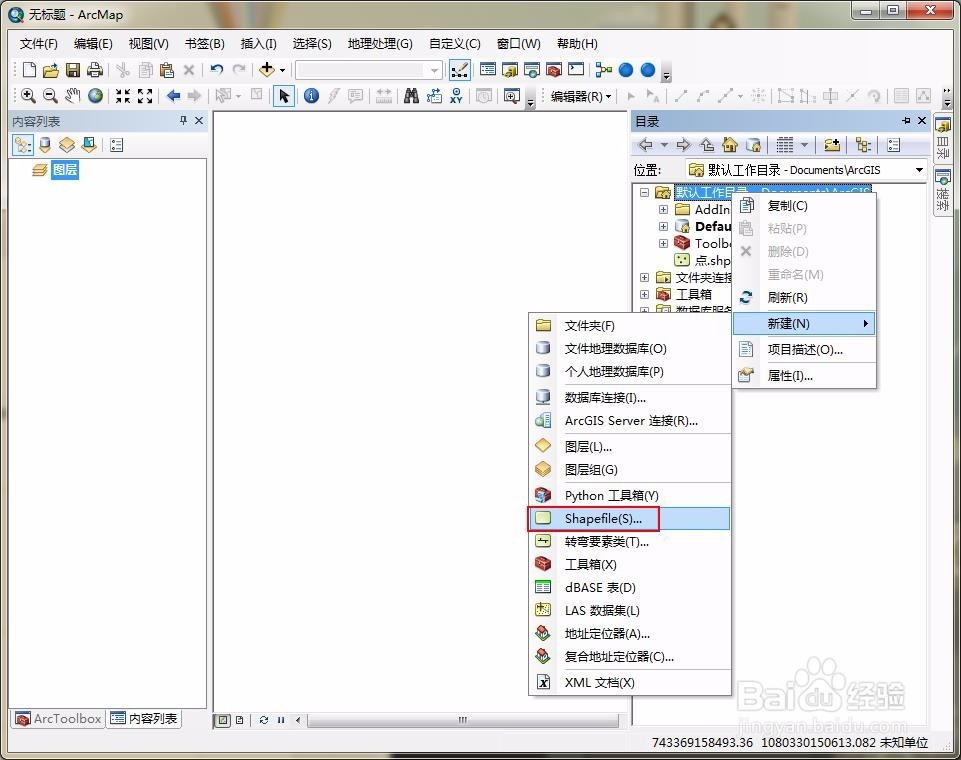Activate the Select Elements arrow tool

tap(284, 96)
